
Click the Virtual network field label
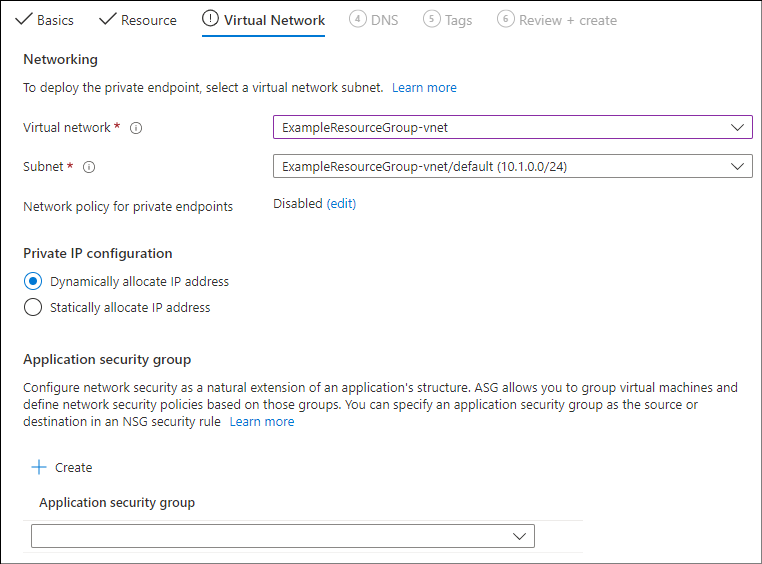point(67,127)
